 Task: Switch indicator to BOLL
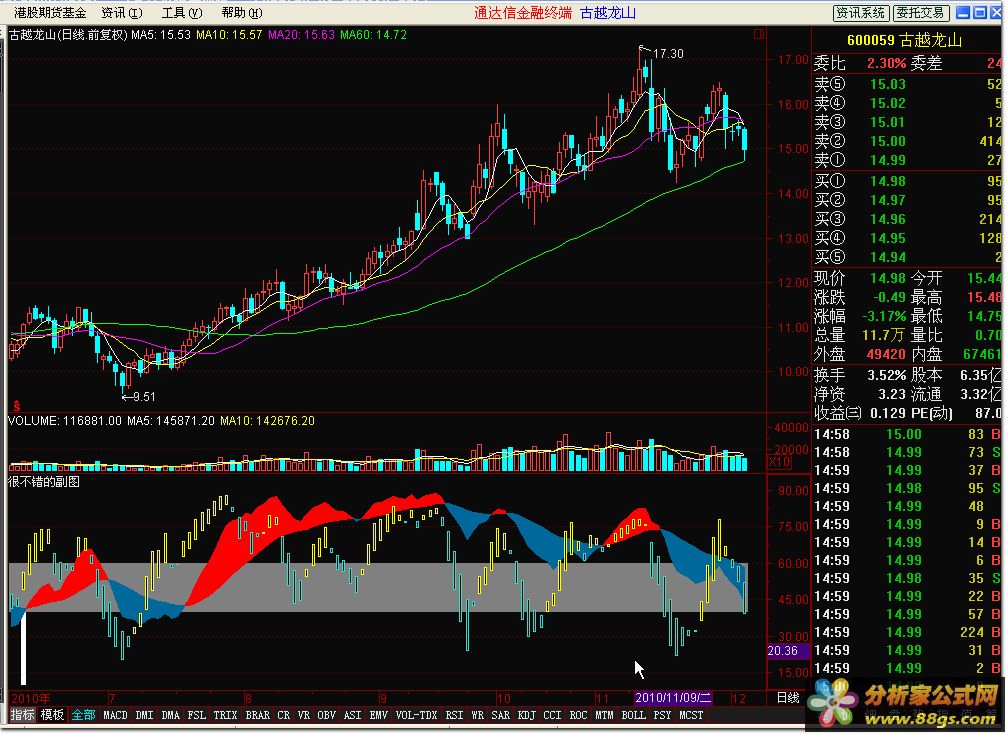(633, 715)
